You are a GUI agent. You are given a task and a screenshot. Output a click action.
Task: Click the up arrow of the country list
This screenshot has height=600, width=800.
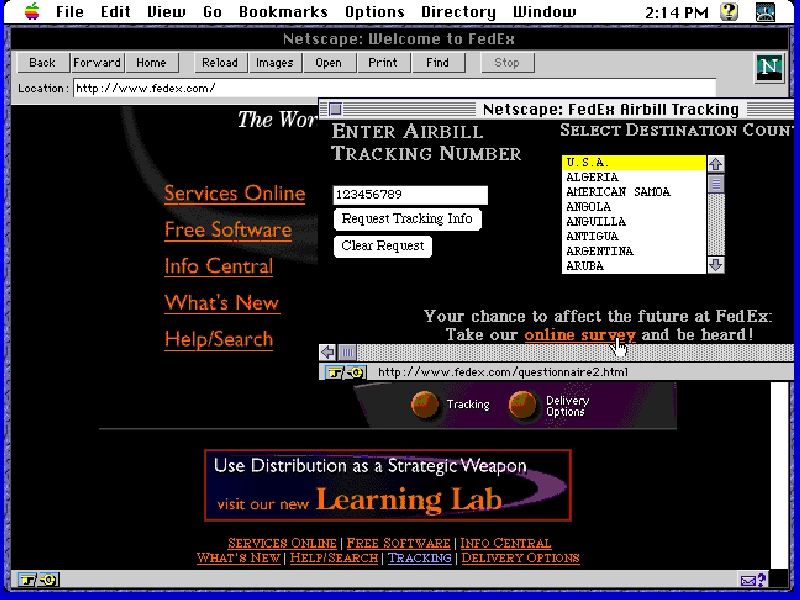tap(716, 164)
